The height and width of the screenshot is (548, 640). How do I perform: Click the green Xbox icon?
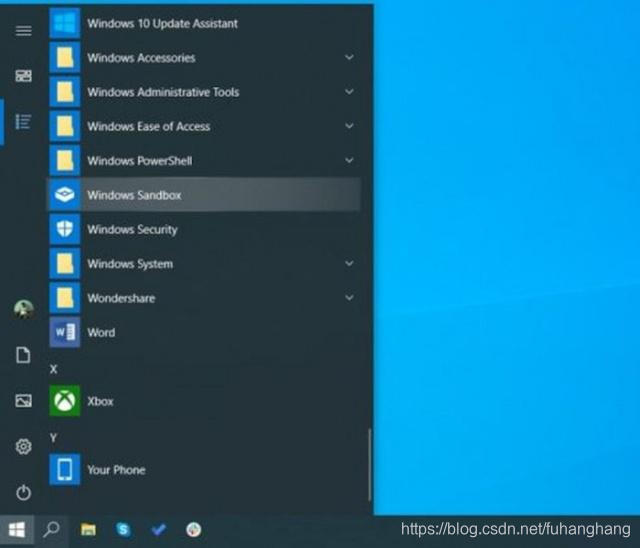point(65,401)
